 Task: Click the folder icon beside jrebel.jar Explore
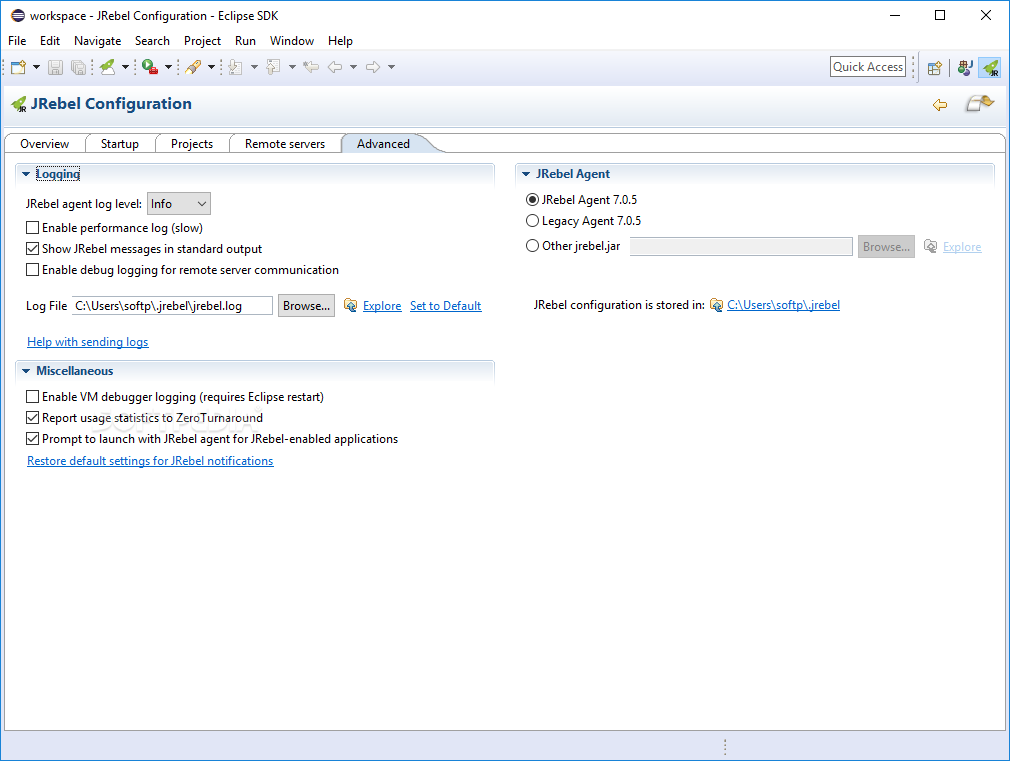(x=931, y=246)
